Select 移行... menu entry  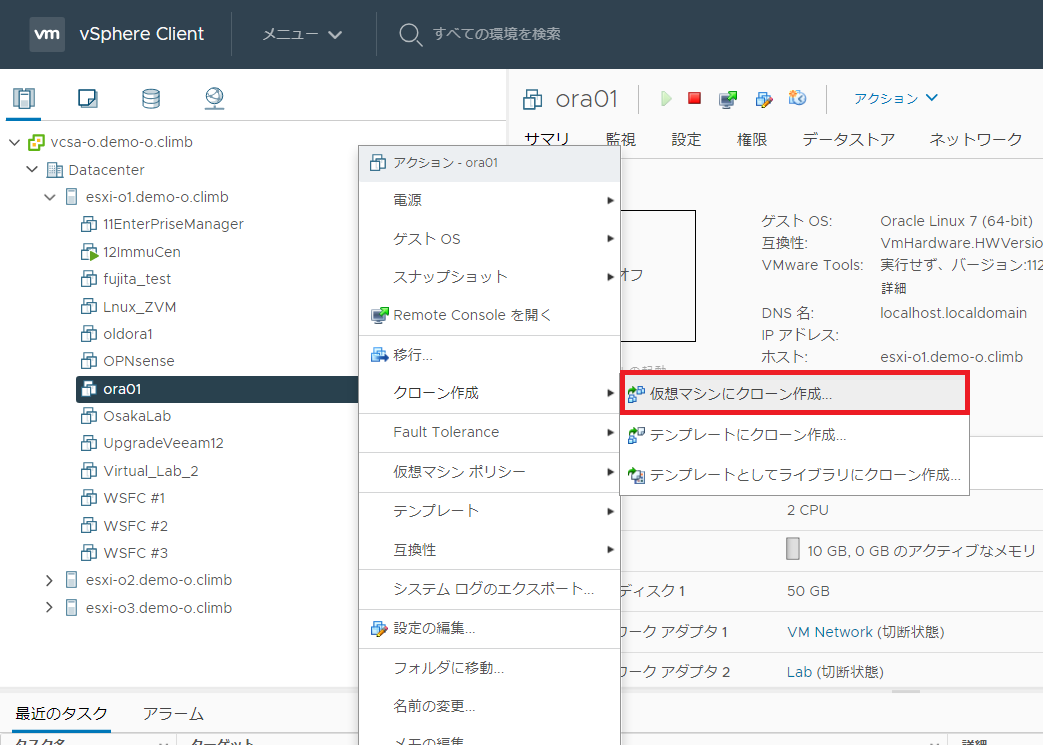tap(490, 355)
